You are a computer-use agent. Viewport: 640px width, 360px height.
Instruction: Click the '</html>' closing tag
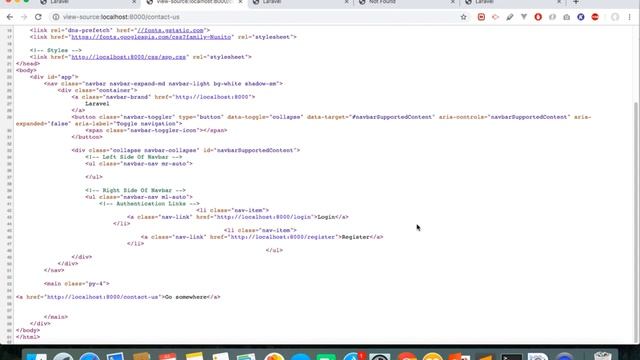click(x=28, y=337)
